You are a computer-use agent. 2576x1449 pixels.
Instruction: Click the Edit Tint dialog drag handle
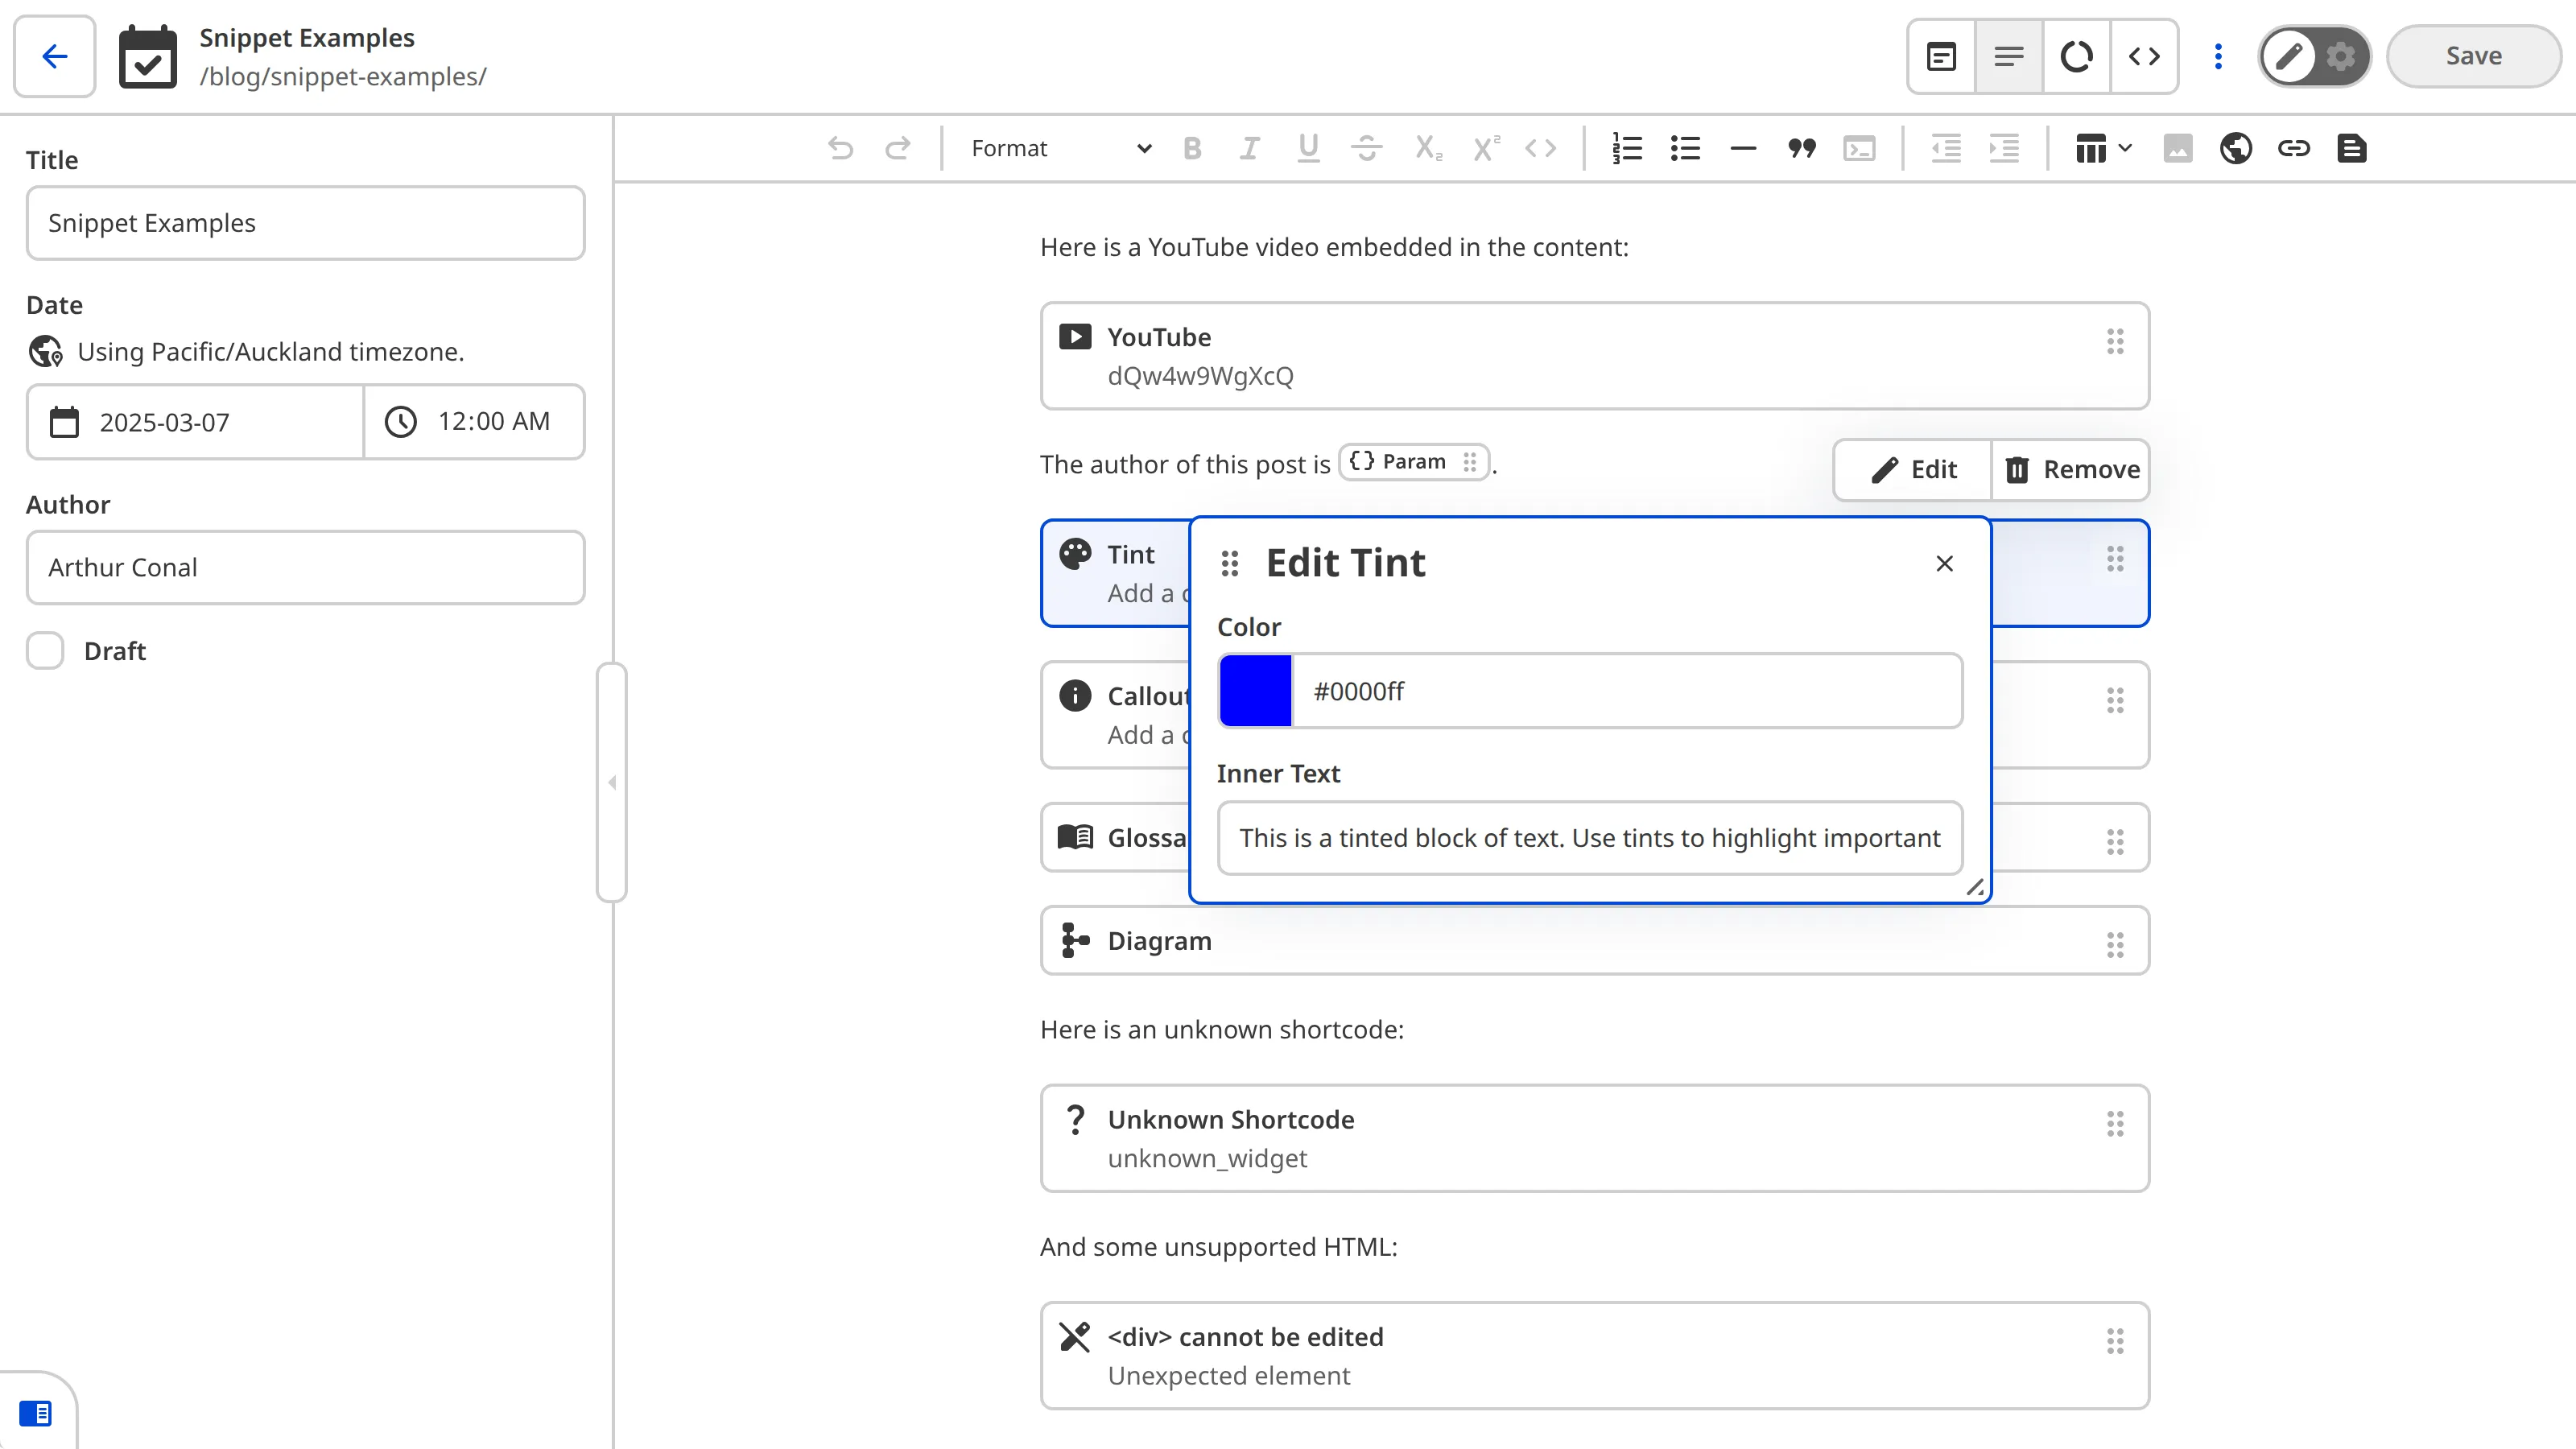coord(1230,564)
